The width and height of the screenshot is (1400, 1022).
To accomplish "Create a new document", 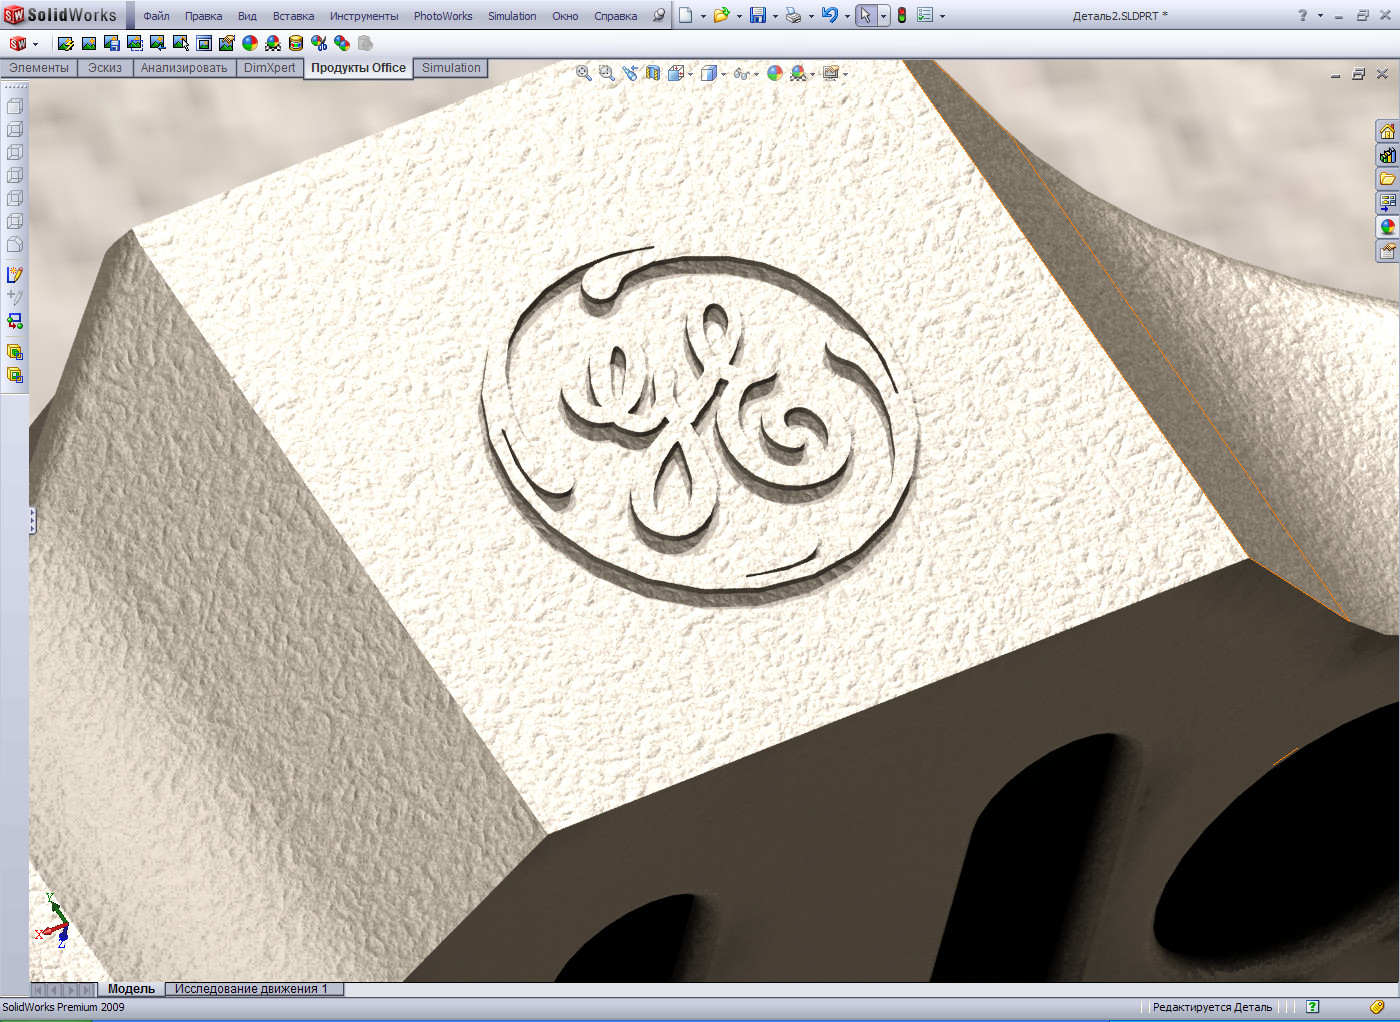I will [686, 15].
